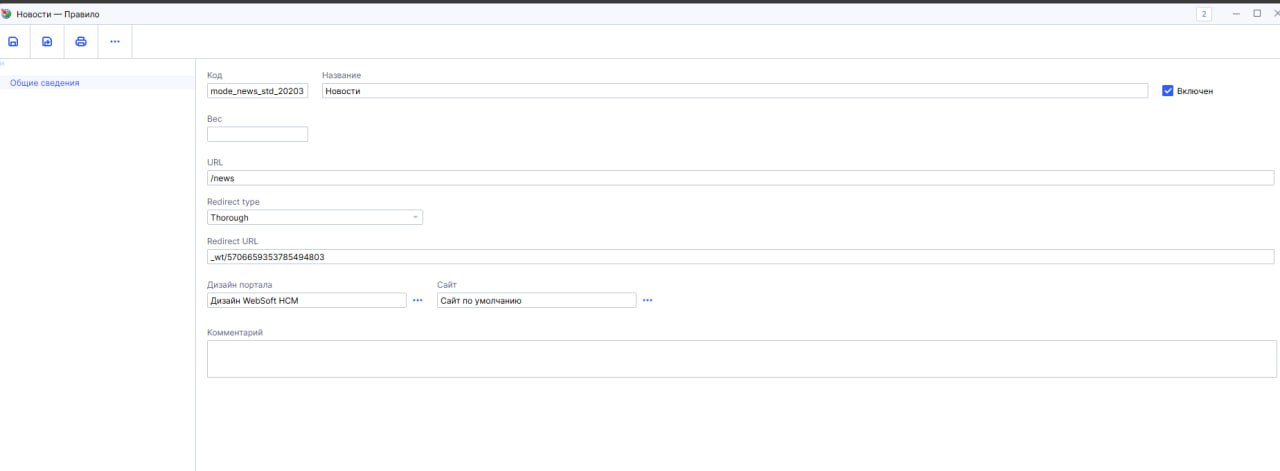Collapse the left sidebar panel handle
Screen dimensions: 1280x471
click(3, 63)
